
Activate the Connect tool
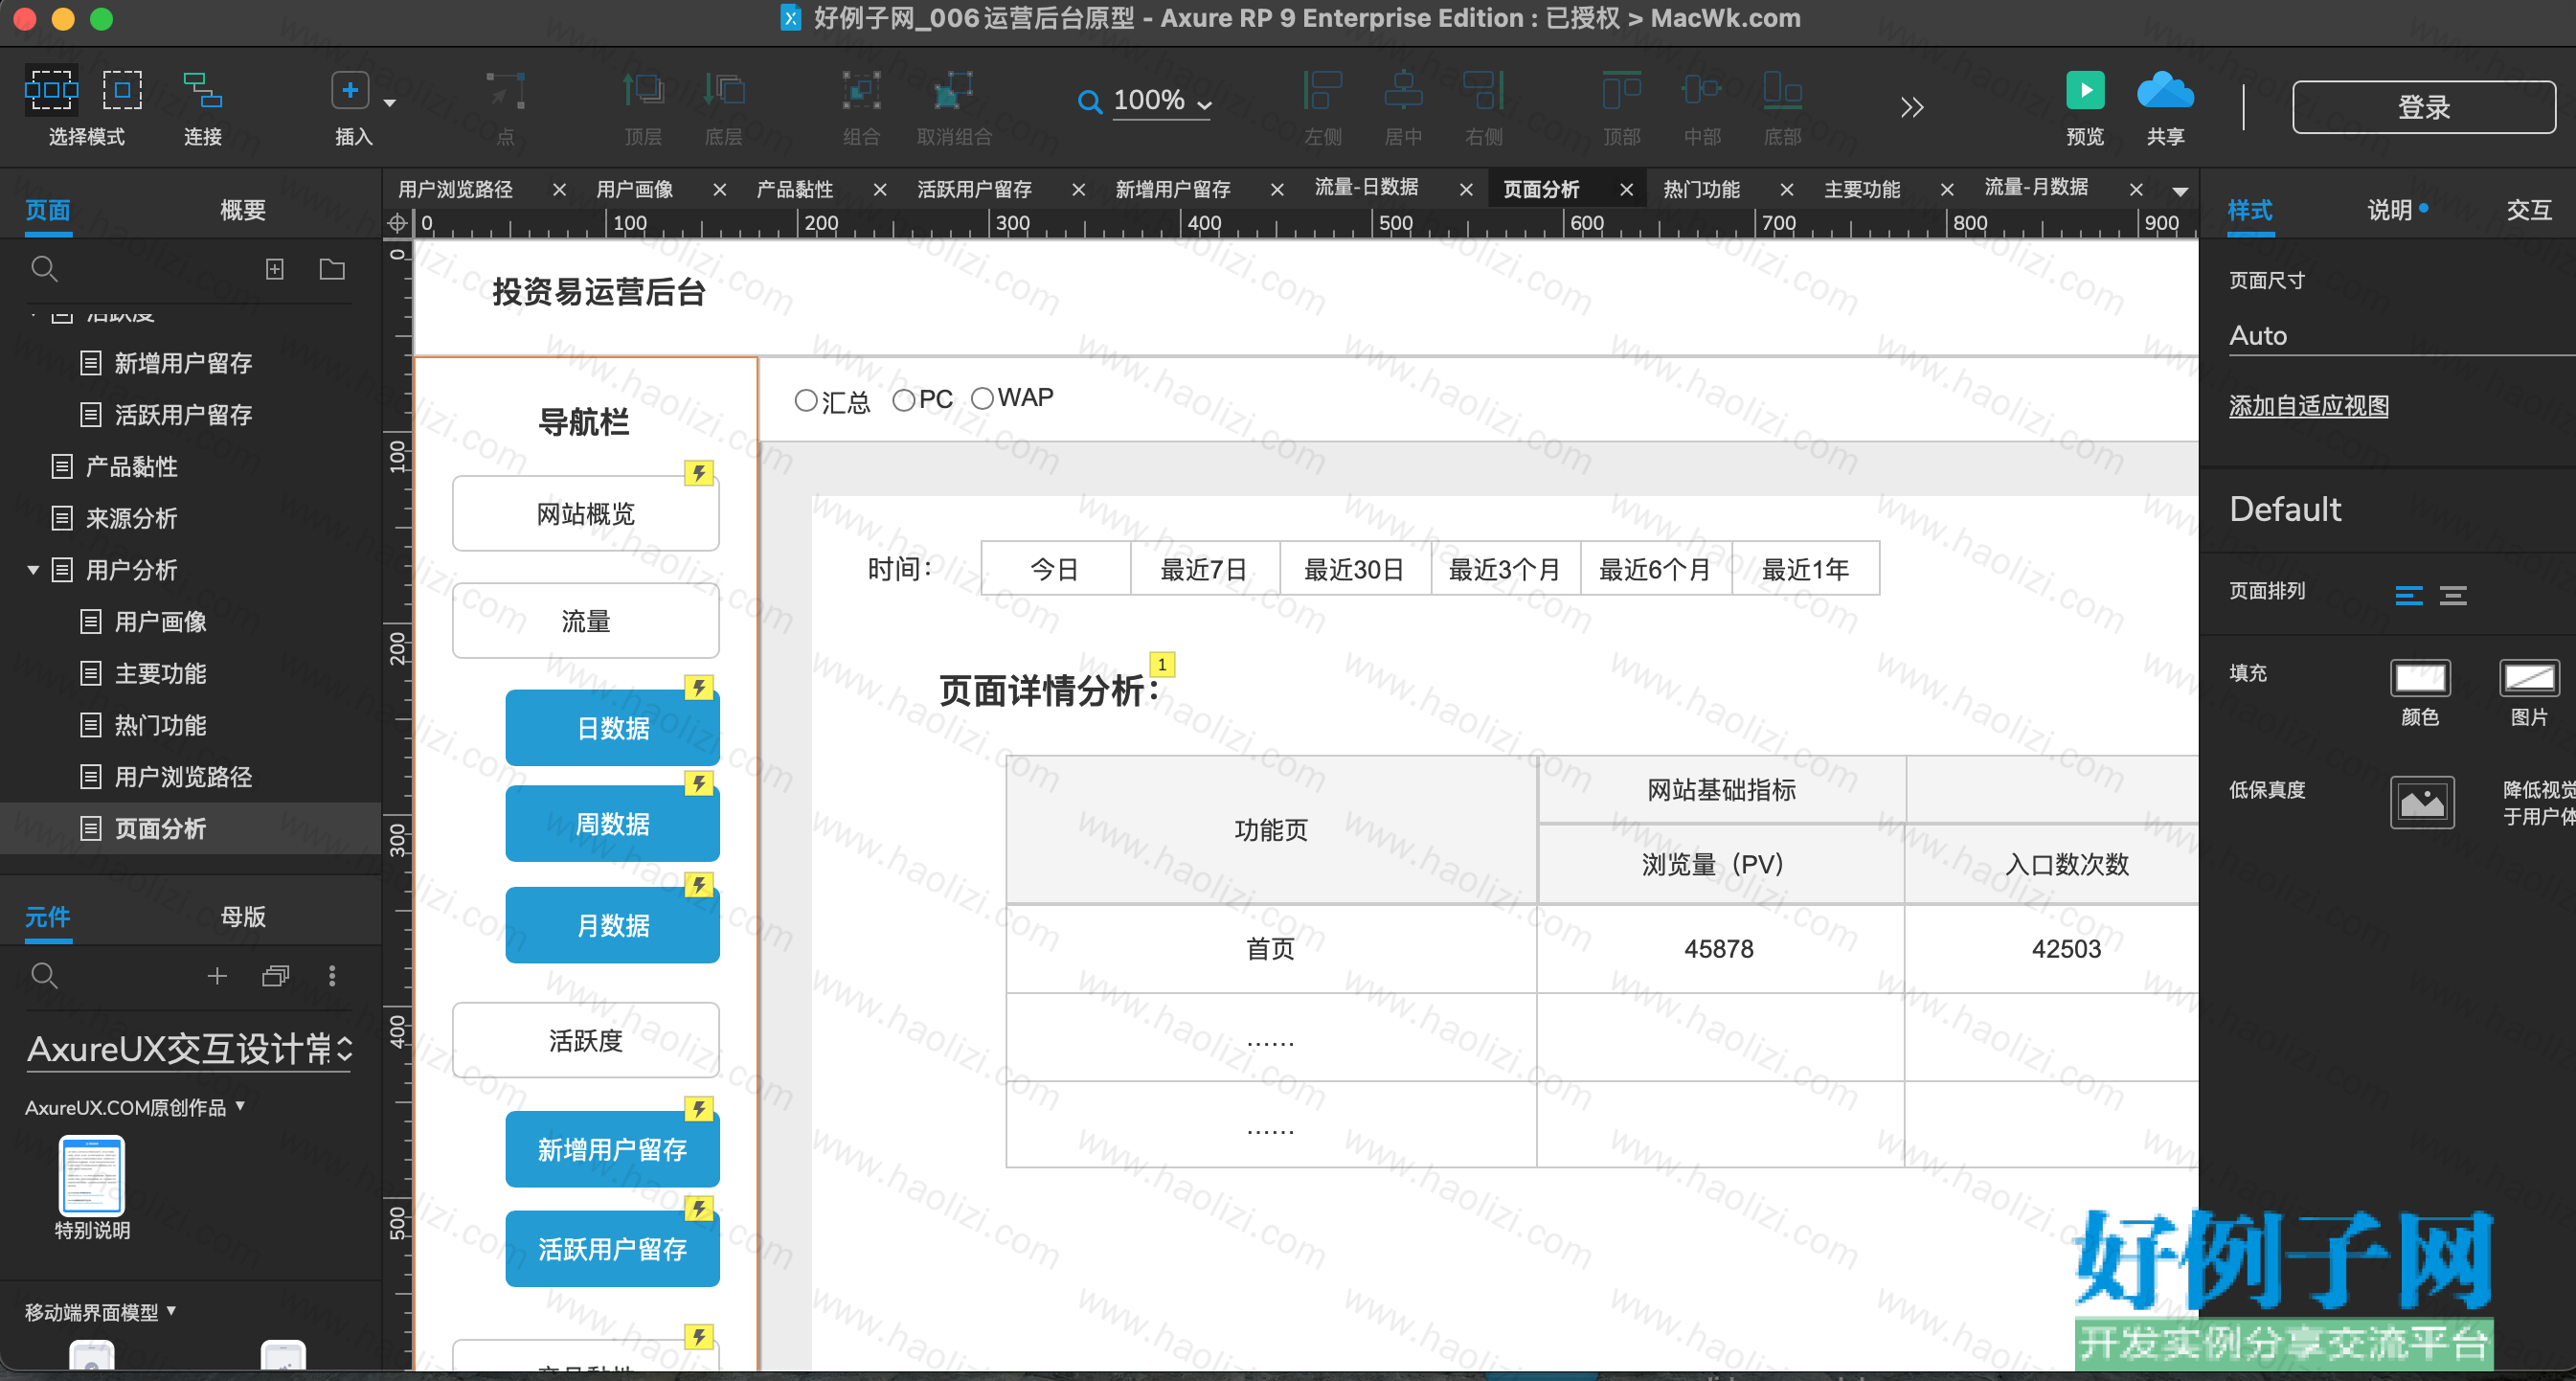coord(203,91)
